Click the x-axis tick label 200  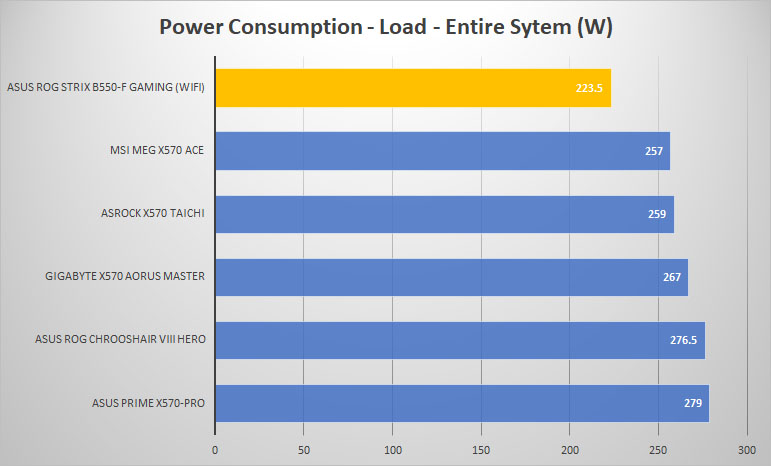tap(570, 450)
